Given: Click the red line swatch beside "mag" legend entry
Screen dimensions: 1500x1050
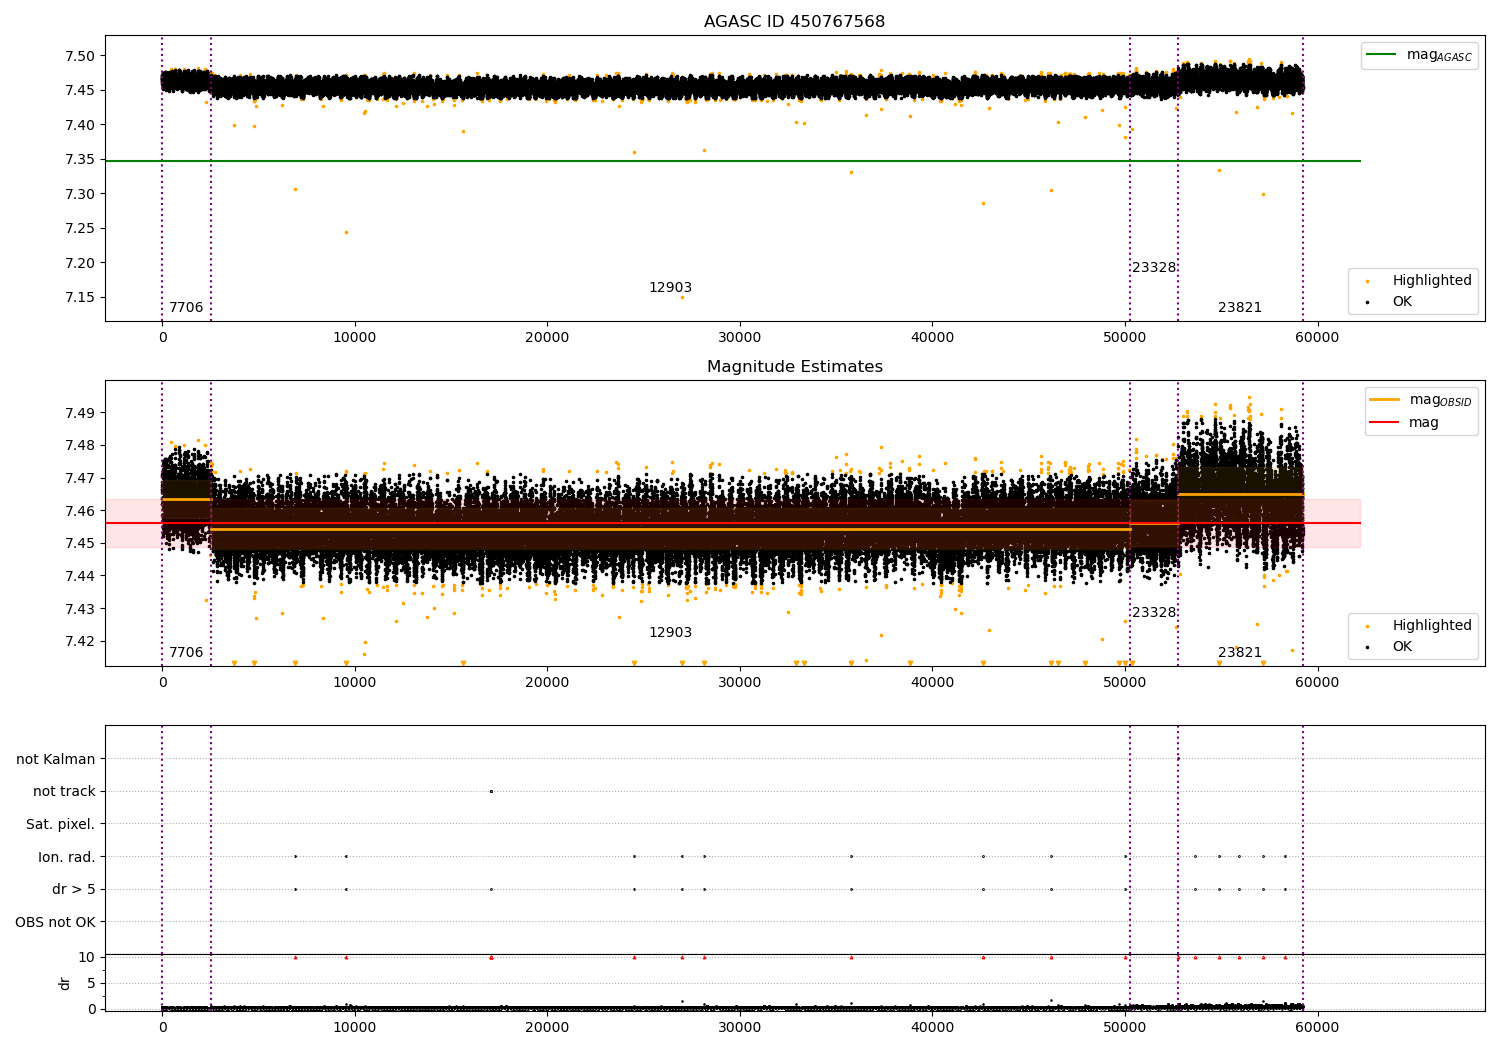Looking at the screenshot, I should click(x=1385, y=423).
